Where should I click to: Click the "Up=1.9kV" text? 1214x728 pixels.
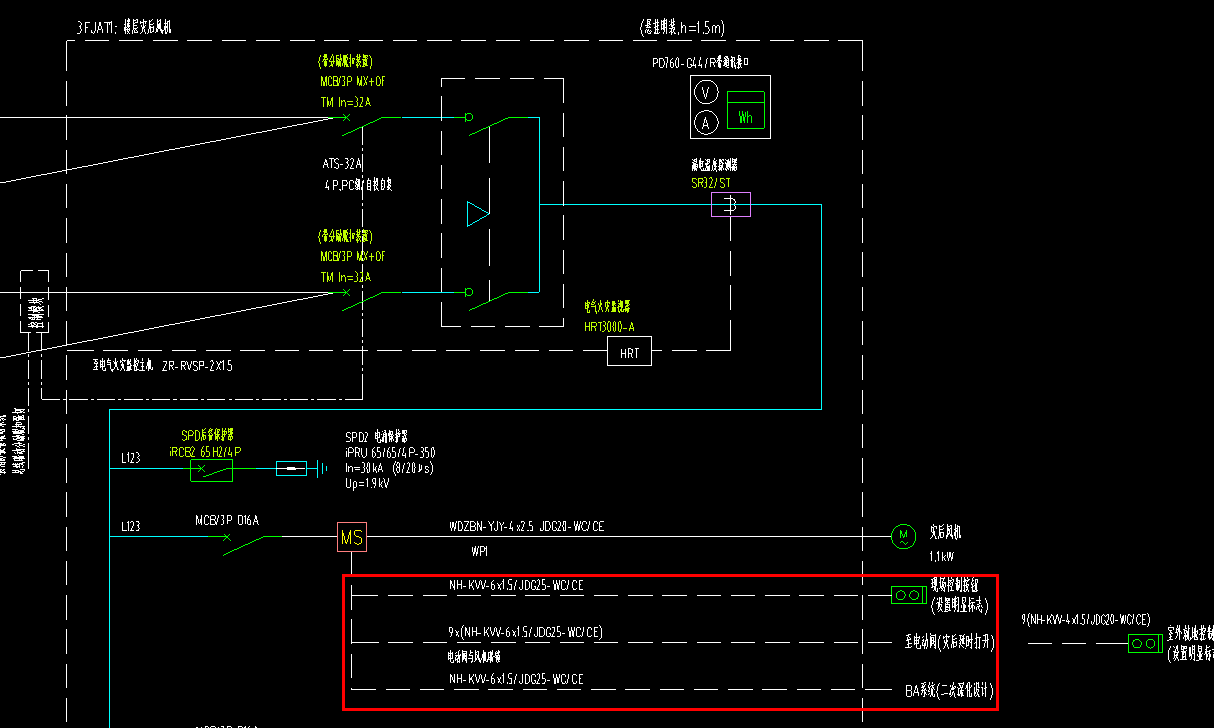point(368,483)
